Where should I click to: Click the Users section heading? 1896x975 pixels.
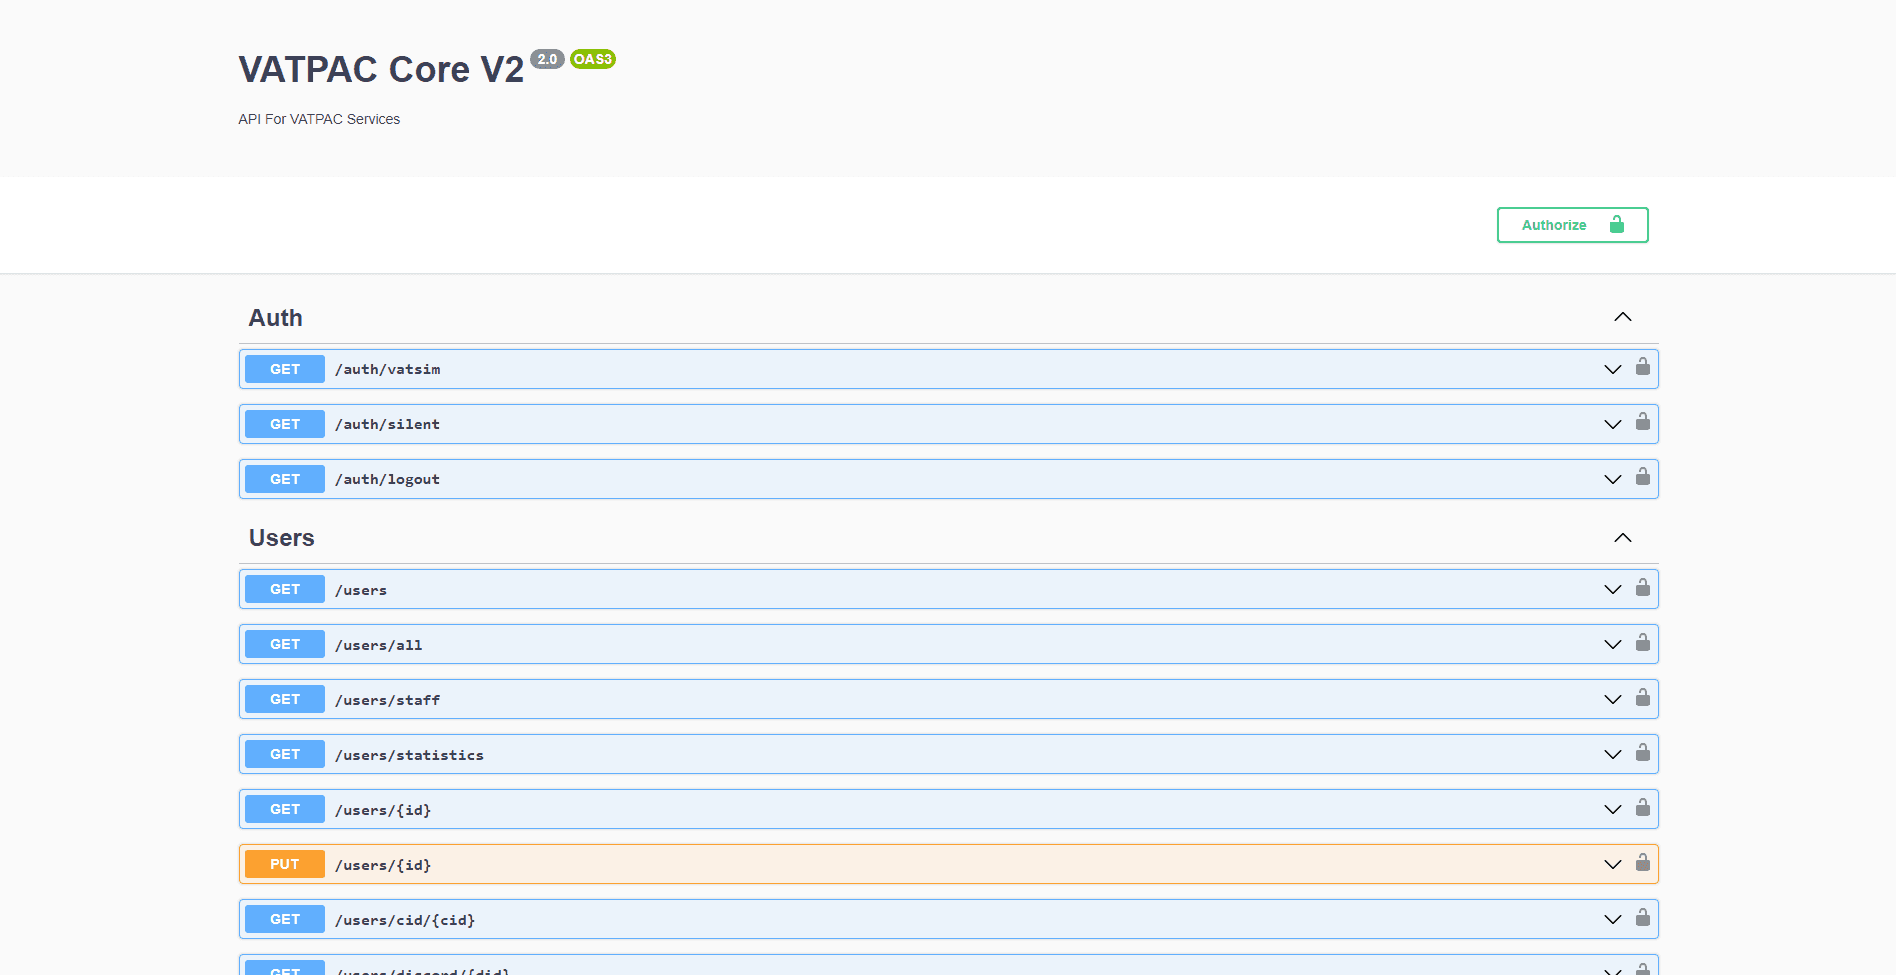[282, 538]
